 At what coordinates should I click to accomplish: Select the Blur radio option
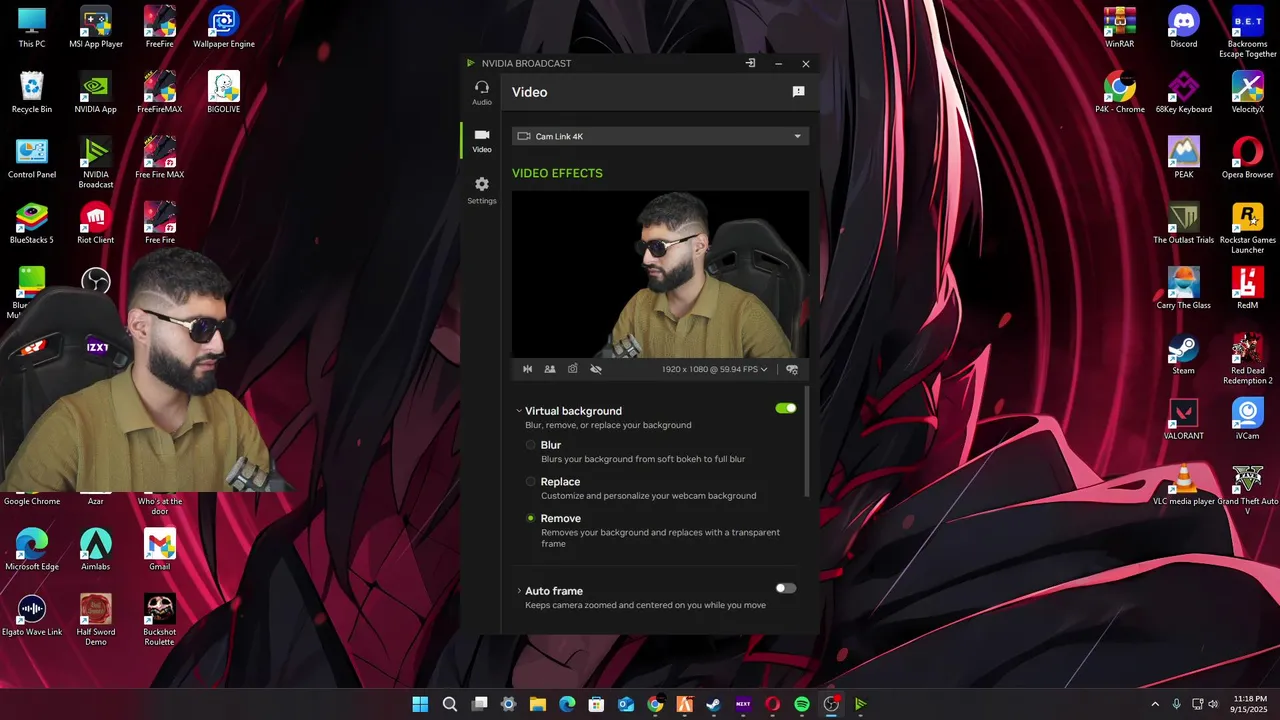point(531,445)
